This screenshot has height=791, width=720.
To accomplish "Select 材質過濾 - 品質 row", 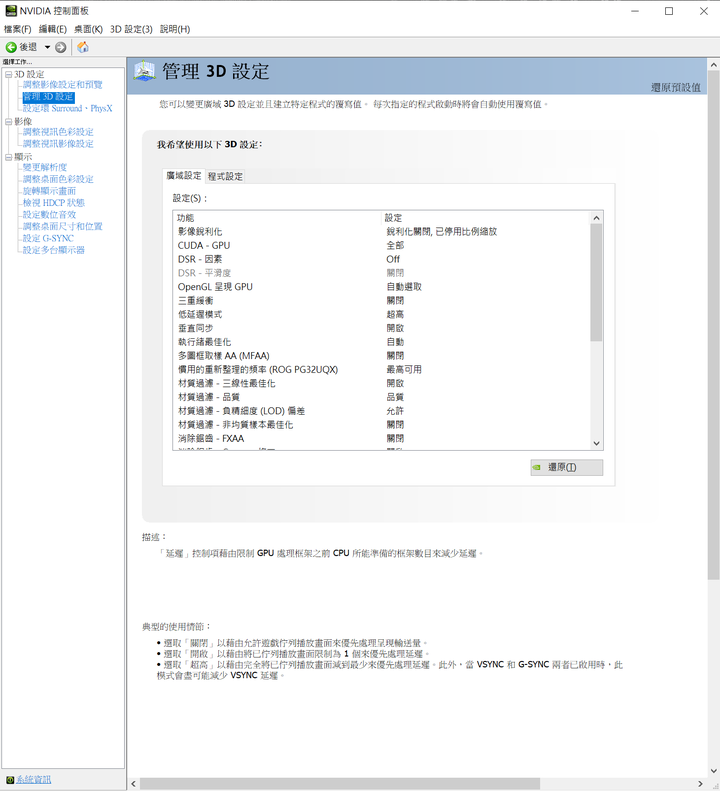I will 381,397.
